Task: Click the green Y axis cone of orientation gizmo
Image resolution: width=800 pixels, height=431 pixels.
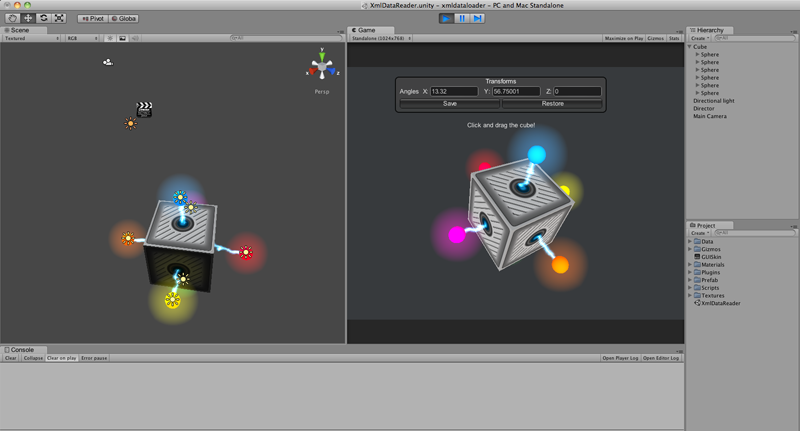Action: click(322, 55)
